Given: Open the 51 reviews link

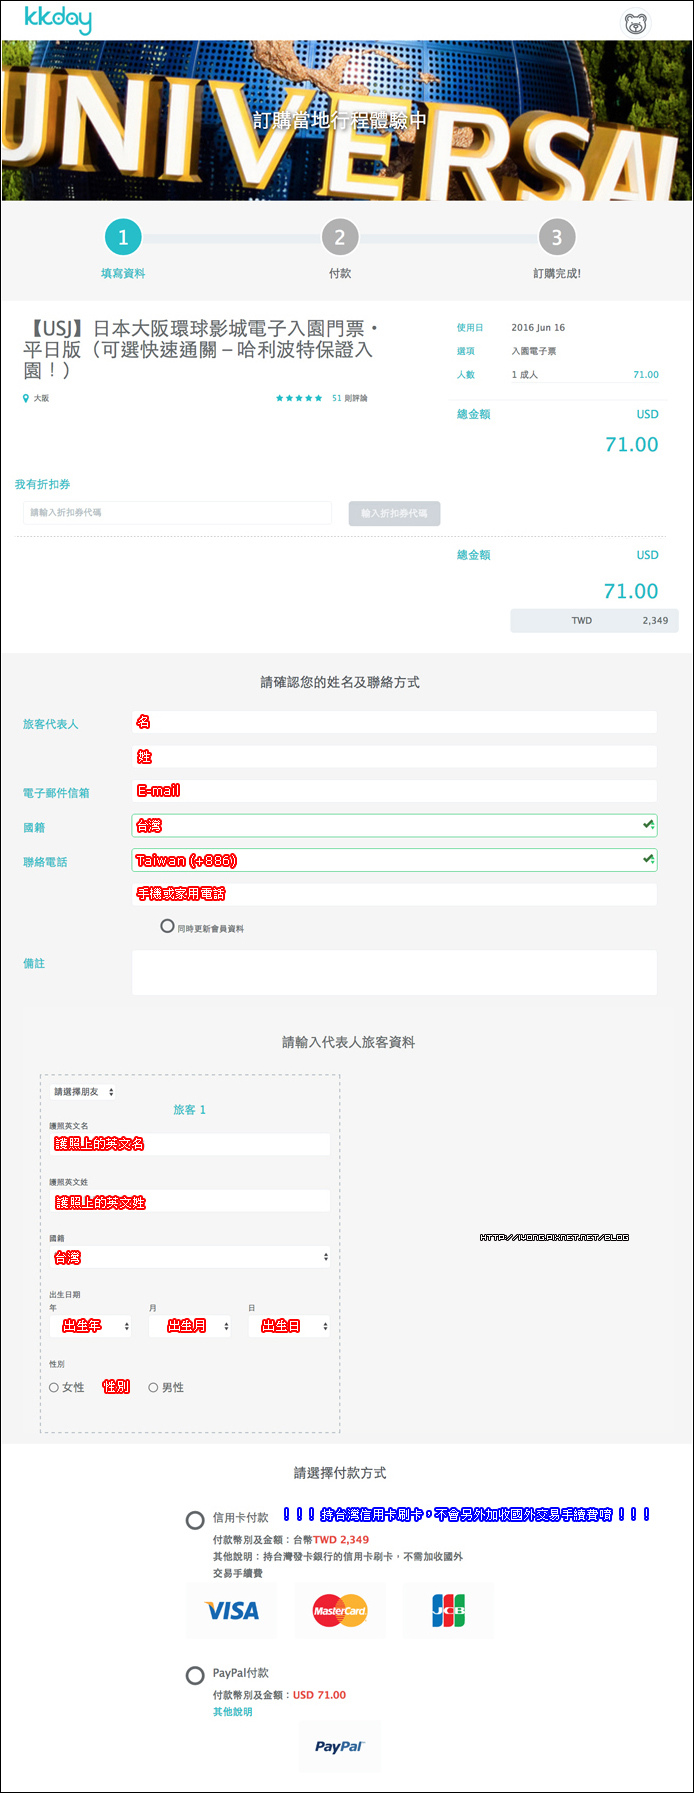Looking at the screenshot, I should [349, 398].
